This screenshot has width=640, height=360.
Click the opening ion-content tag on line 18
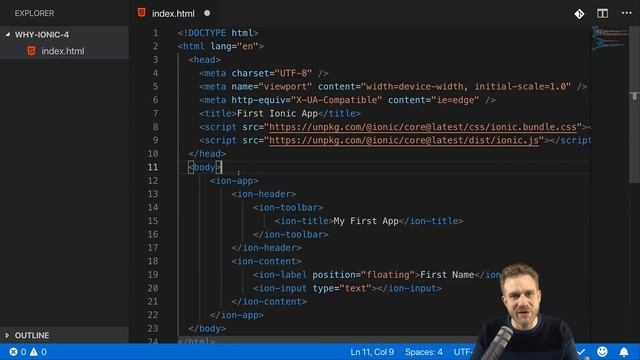click(x=266, y=262)
